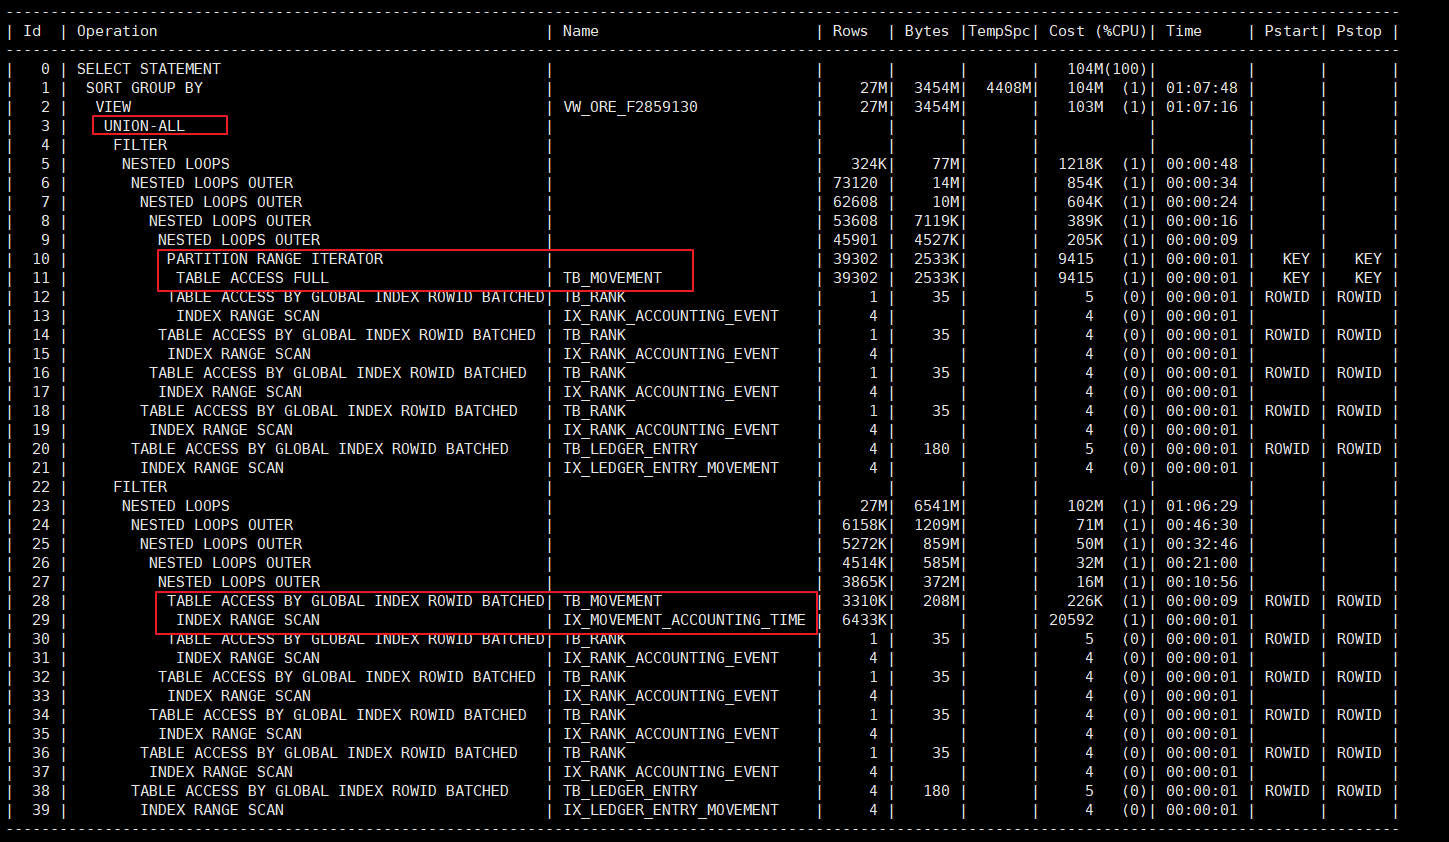
Task: Click the rows value 62608
Action: pyautogui.click(x=855, y=202)
